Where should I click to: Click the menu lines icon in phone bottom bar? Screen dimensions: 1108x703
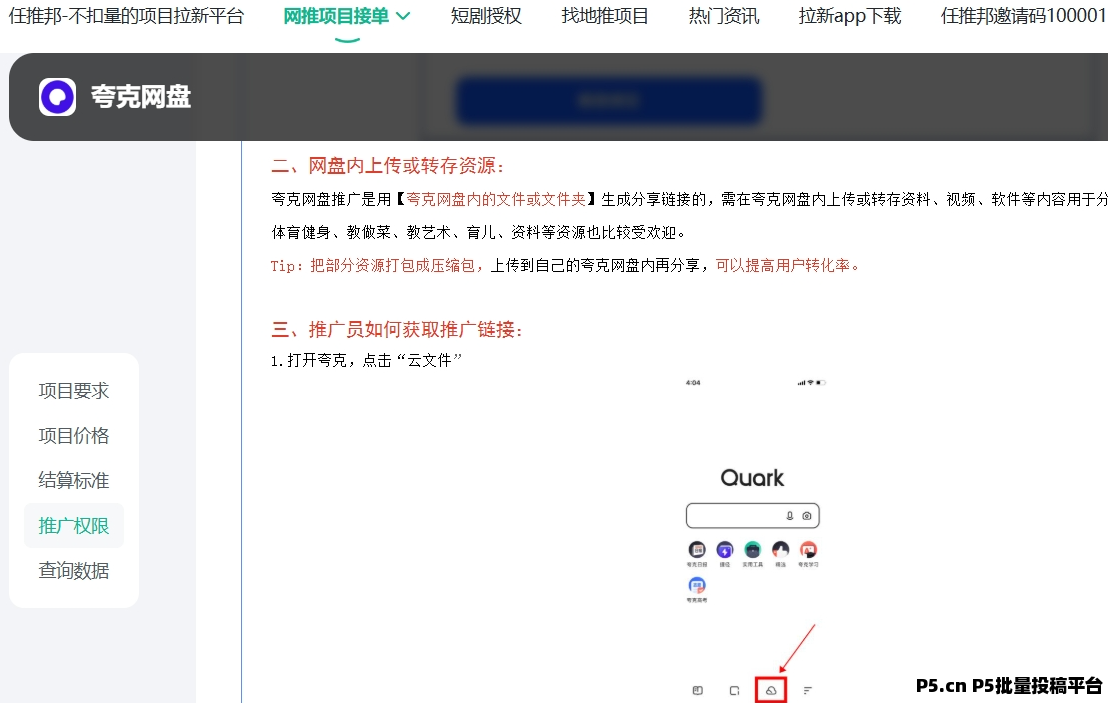coord(807,690)
